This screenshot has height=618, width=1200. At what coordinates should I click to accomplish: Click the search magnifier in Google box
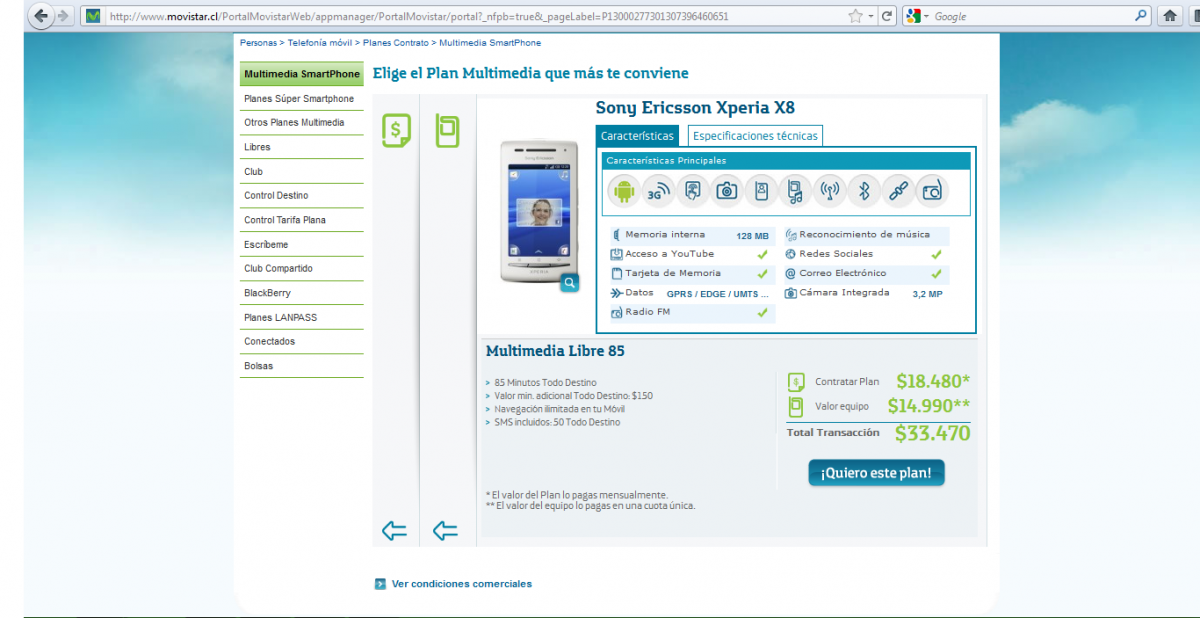(1141, 16)
